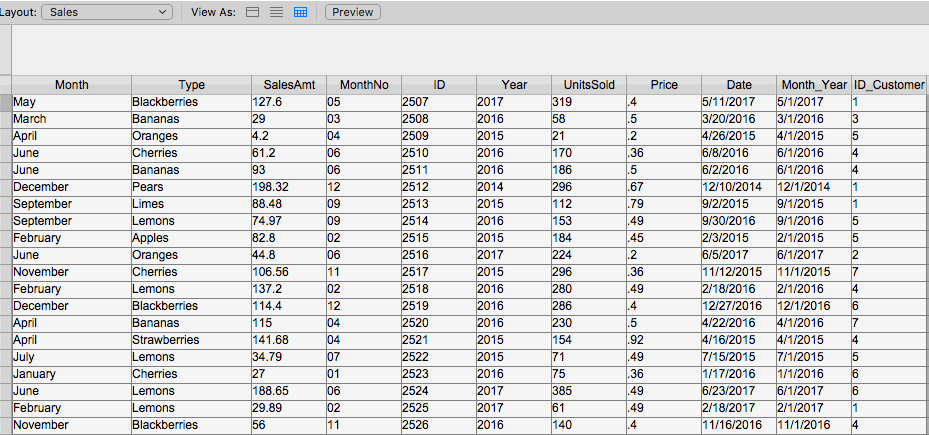The height and width of the screenshot is (435, 929).
Task: Click the Type cell 'Limes'
Action: click(191, 204)
